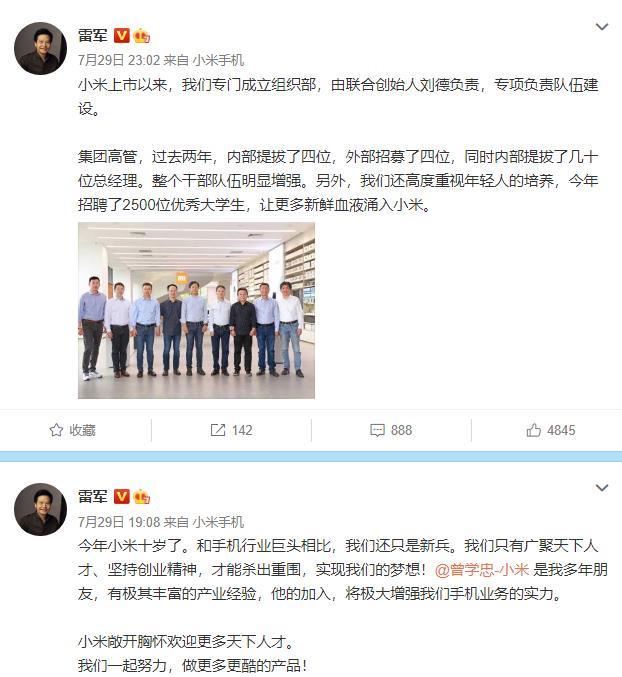Click the 小米手机 source link on first post
Viewport: 622px width, 677px height.
point(218,60)
